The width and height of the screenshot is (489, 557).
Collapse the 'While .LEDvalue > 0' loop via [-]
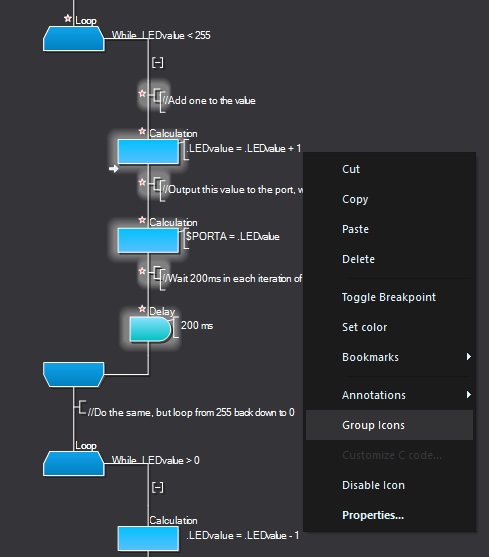click(158, 487)
